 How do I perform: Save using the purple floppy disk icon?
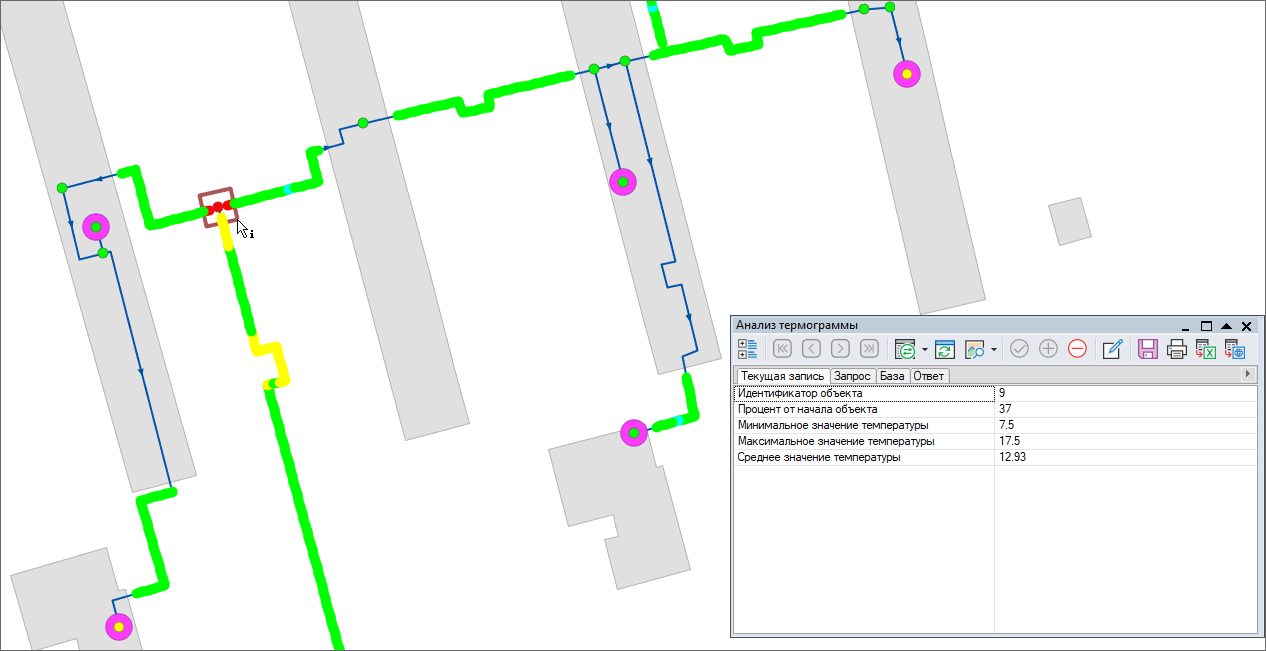(1148, 349)
